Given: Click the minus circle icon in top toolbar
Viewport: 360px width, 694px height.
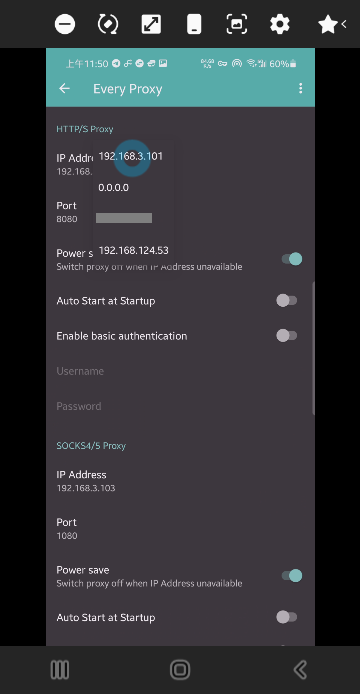Looking at the screenshot, I should pyautogui.click(x=65, y=24).
